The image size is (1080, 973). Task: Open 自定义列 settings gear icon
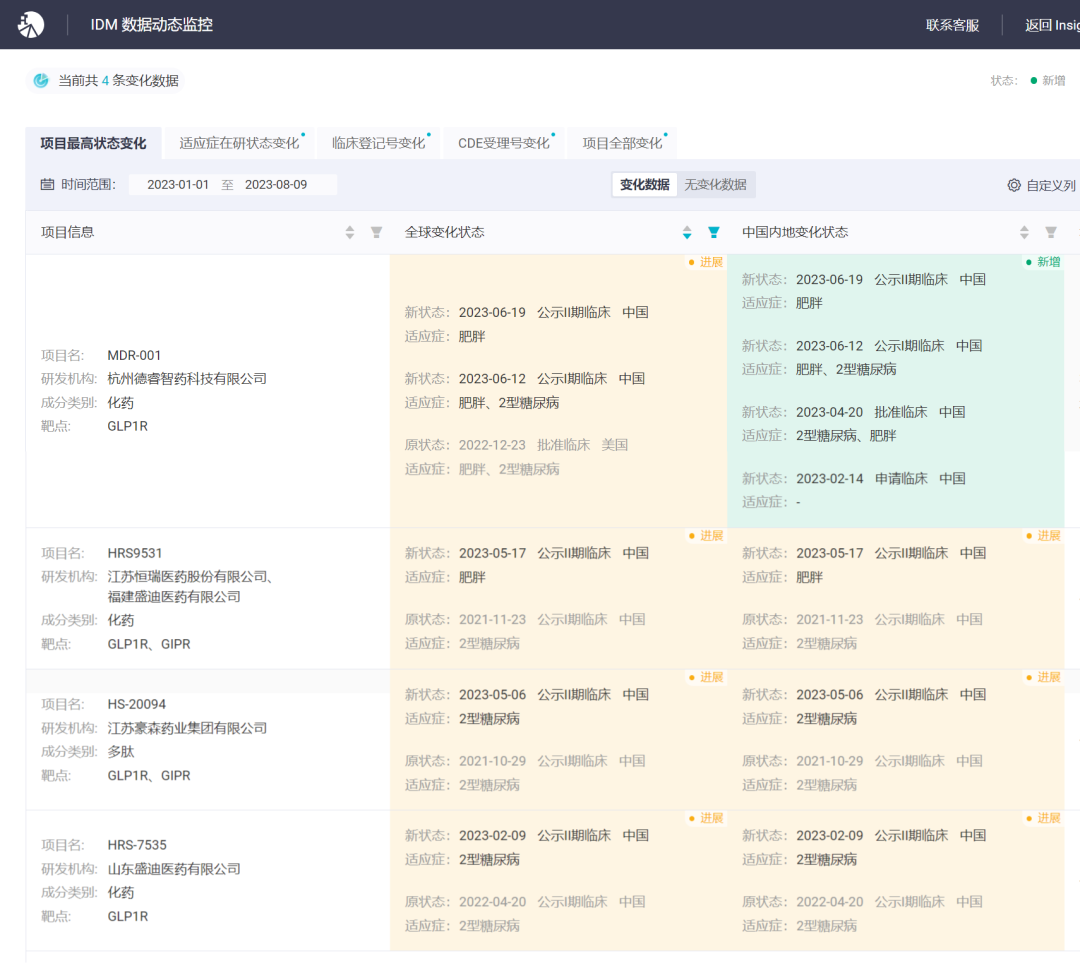click(1014, 185)
